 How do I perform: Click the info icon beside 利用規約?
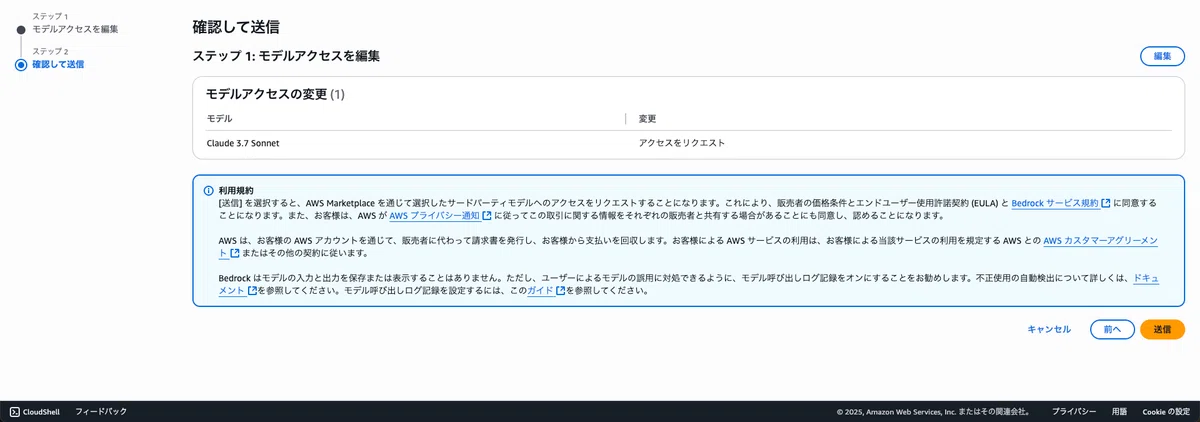click(x=209, y=190)
